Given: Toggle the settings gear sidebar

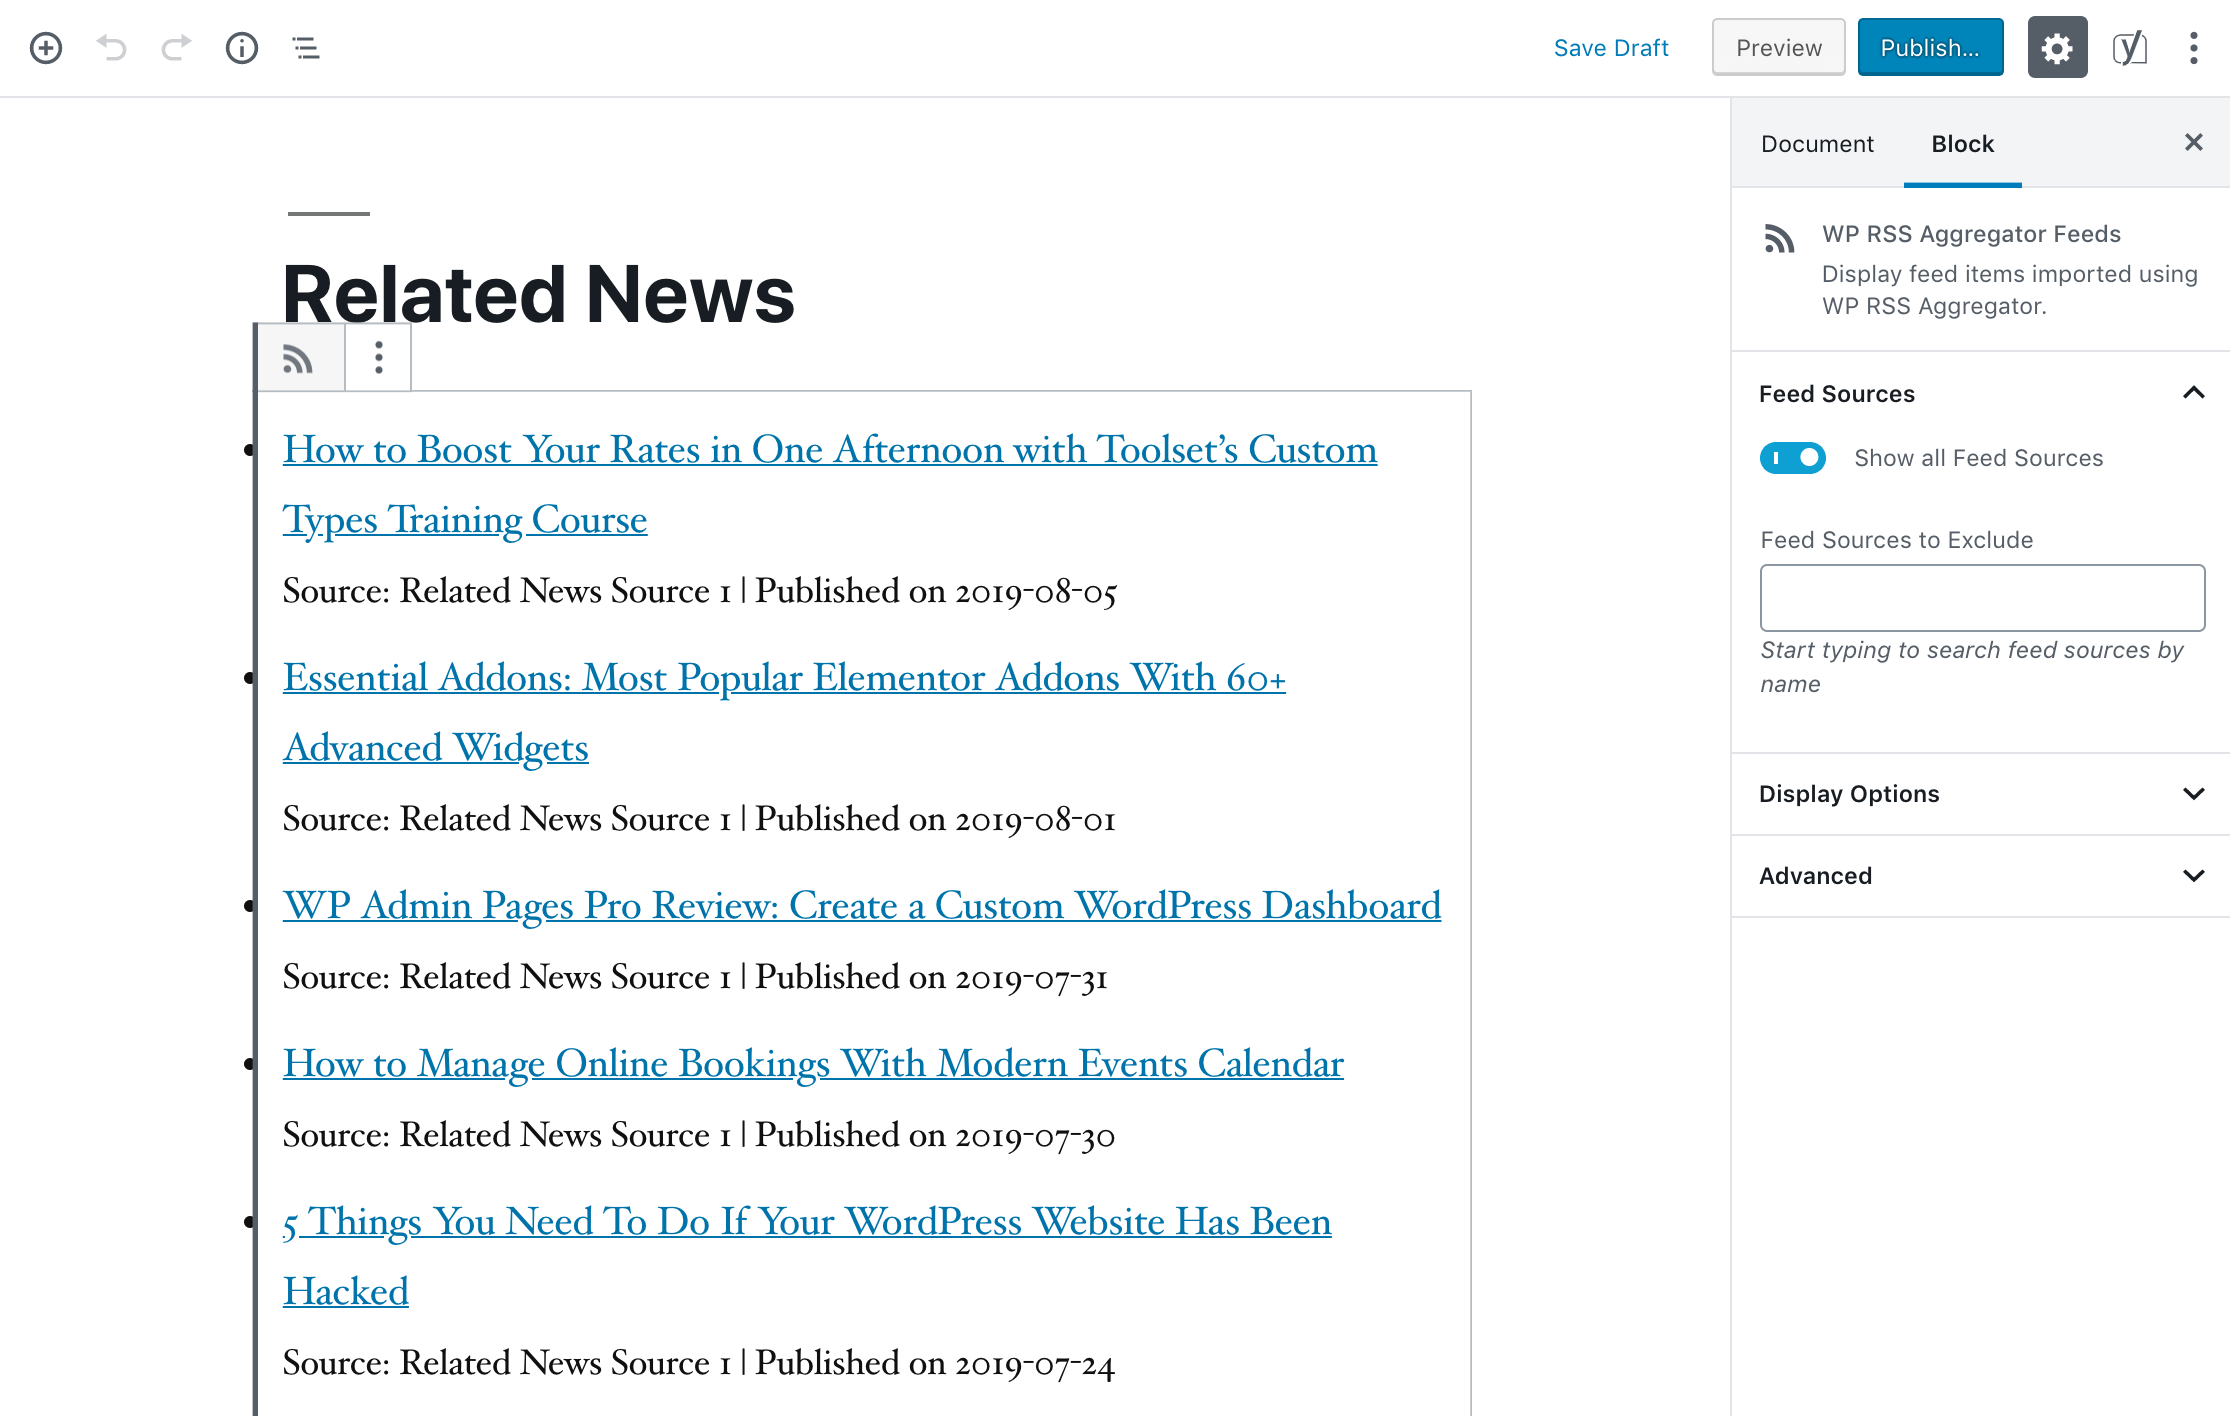Looking at the screenshot, I should tap(2057, 48).
